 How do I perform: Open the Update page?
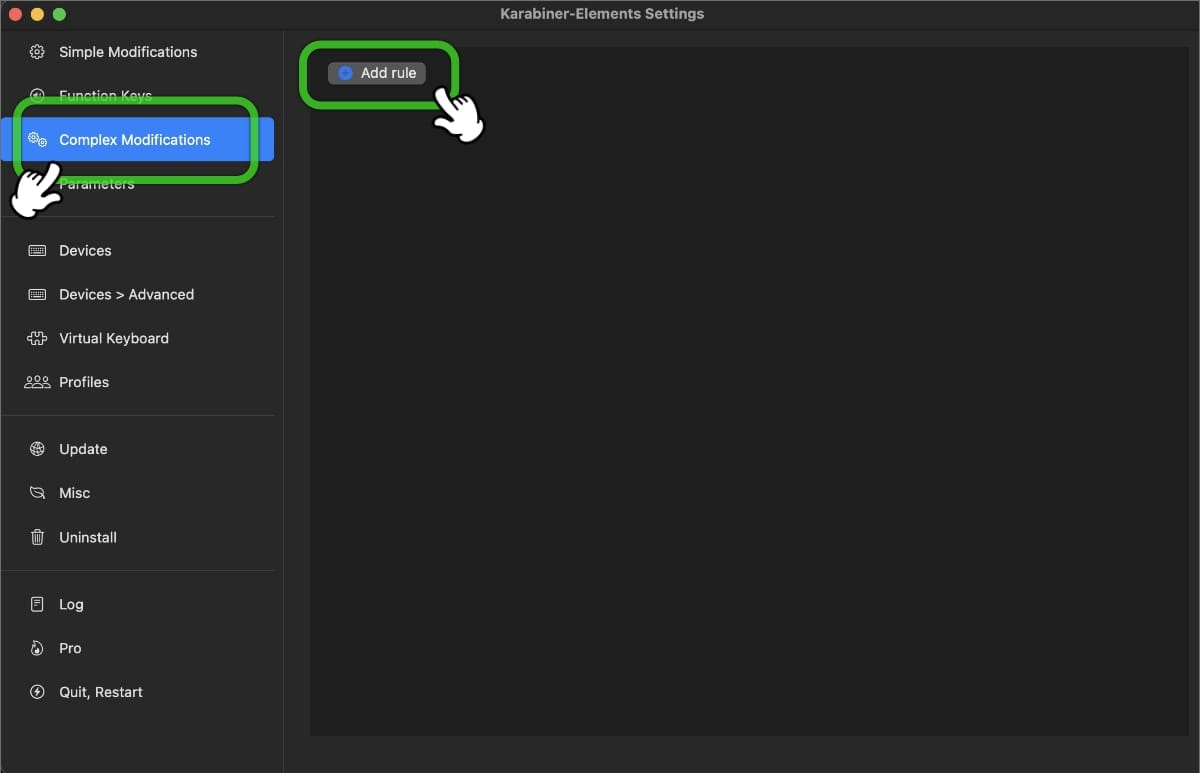click(137, 449)
